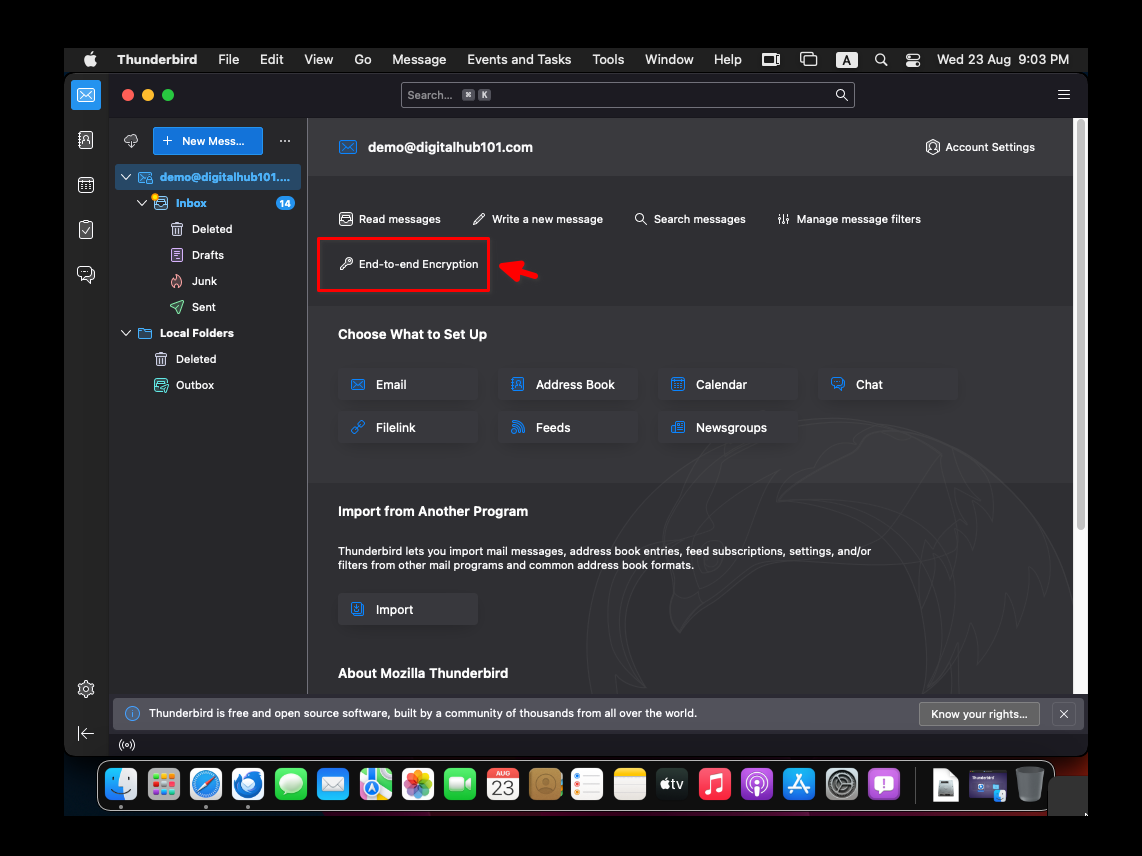1142x856 pixels.
Task: Open System Settings from the Dock
Action: [842, 785]
